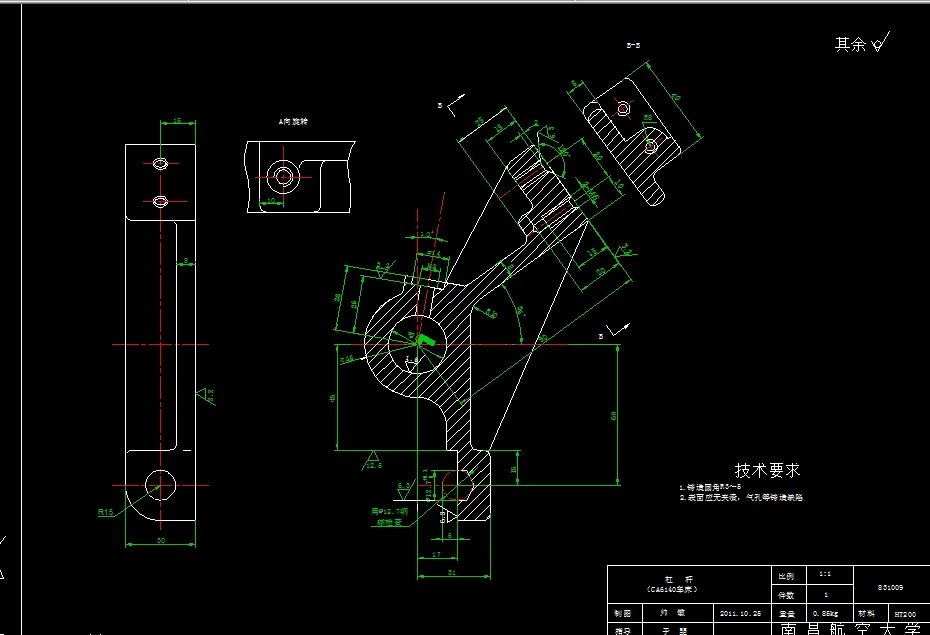Screen dimensions: 930x635
Task: Click the 南昌航空大学 title text
Action: (x=850, y=628)
